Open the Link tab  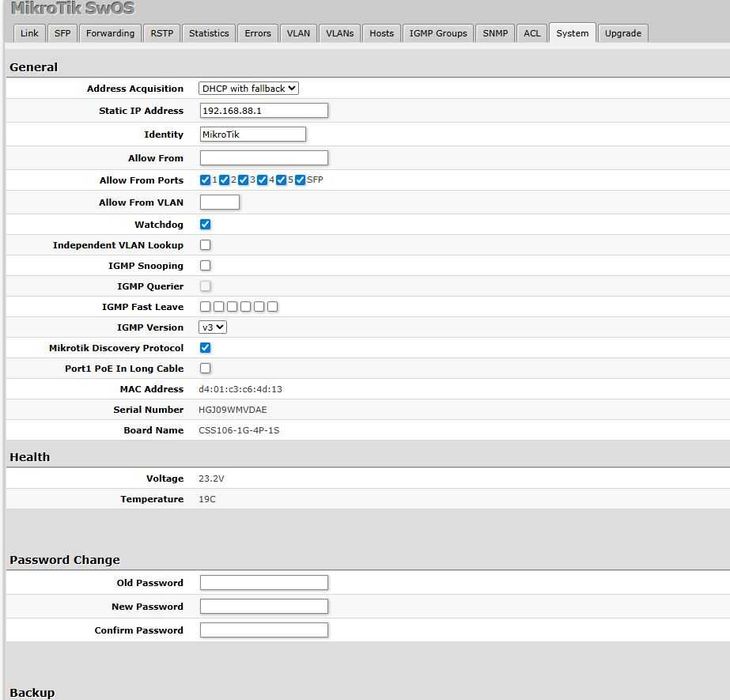pos(29,34)
